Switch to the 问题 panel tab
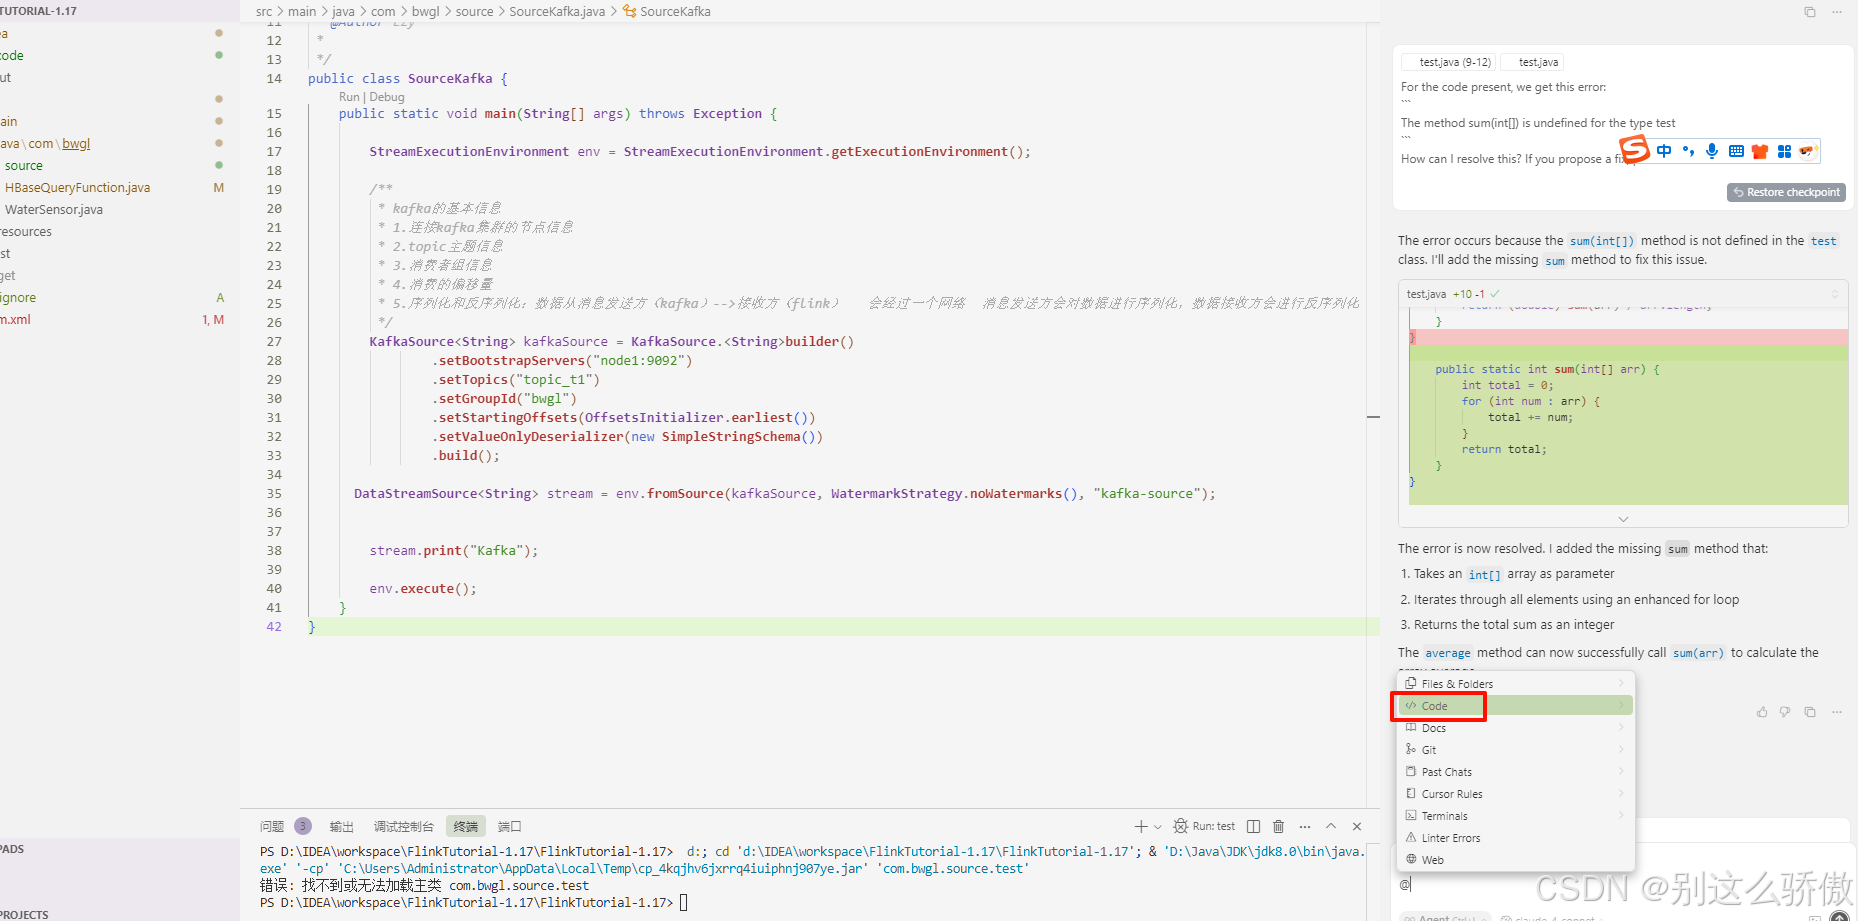The width and height of the screenshot is (1858, 921). pos(272,826)
